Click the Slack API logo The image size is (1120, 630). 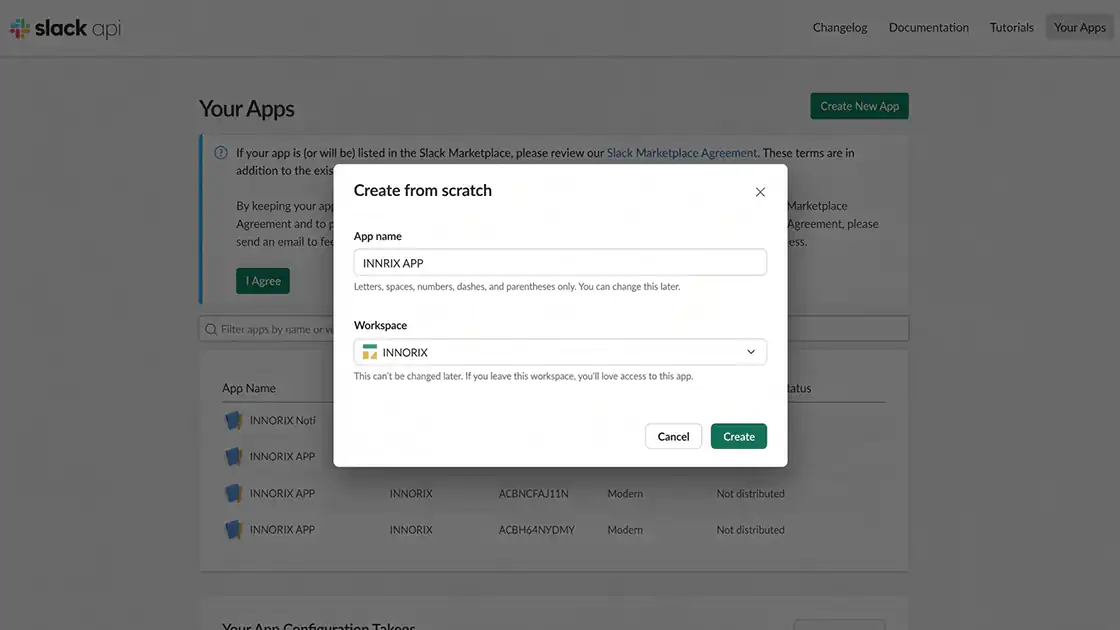pos(65,28)
